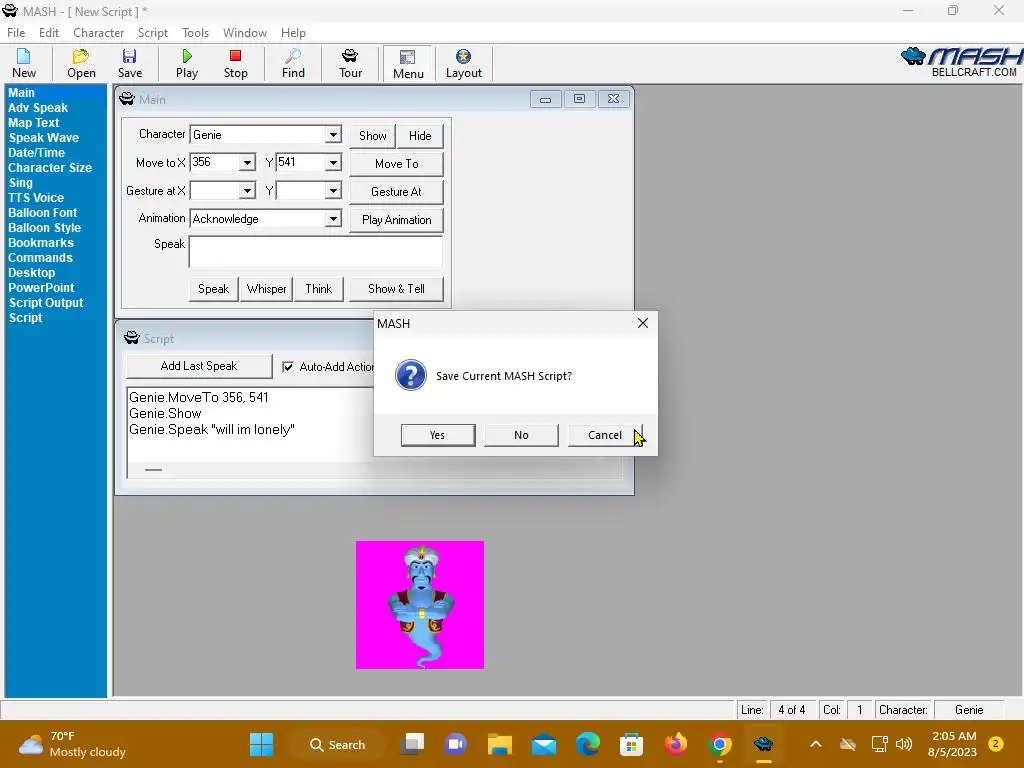Open the video chat taskbar icon
This screenshot has height=768, width=1024.
point(456,744)
